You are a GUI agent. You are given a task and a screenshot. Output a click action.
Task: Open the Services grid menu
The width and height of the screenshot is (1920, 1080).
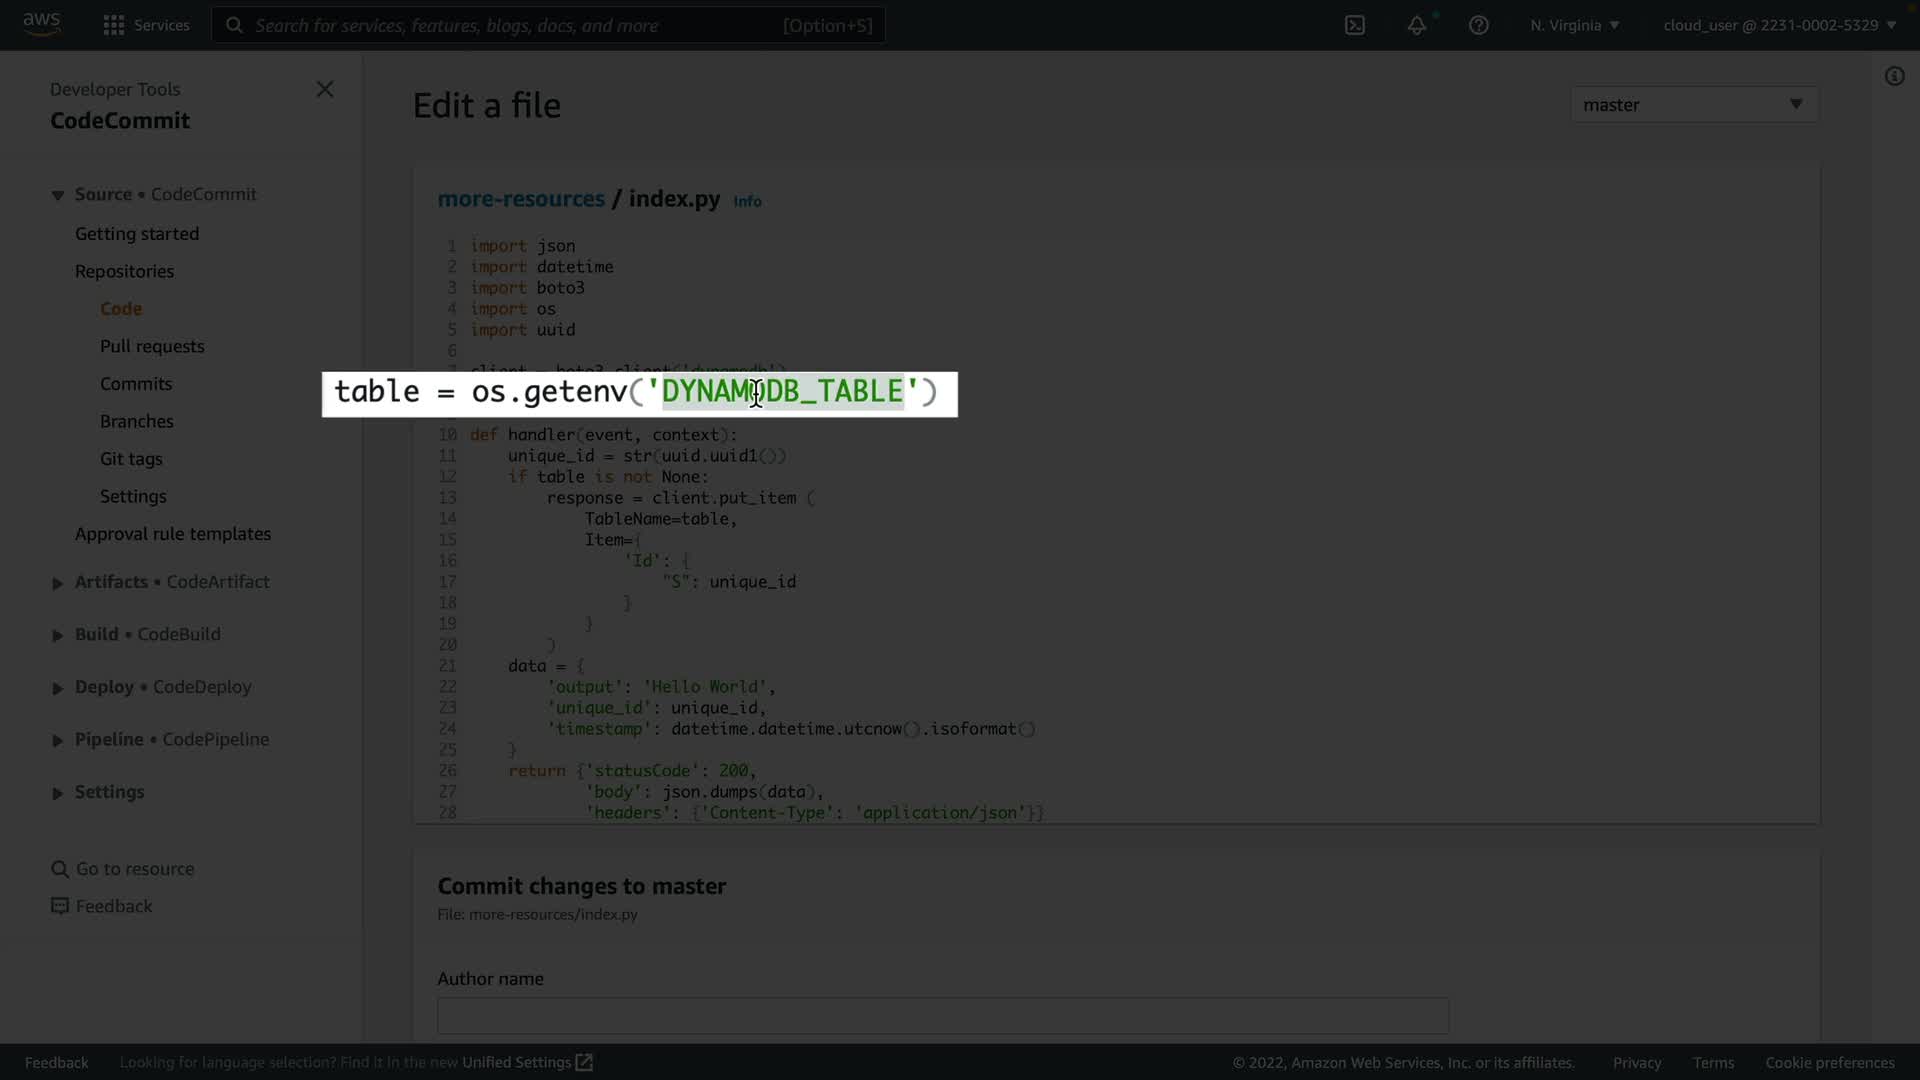click(114, 25)
